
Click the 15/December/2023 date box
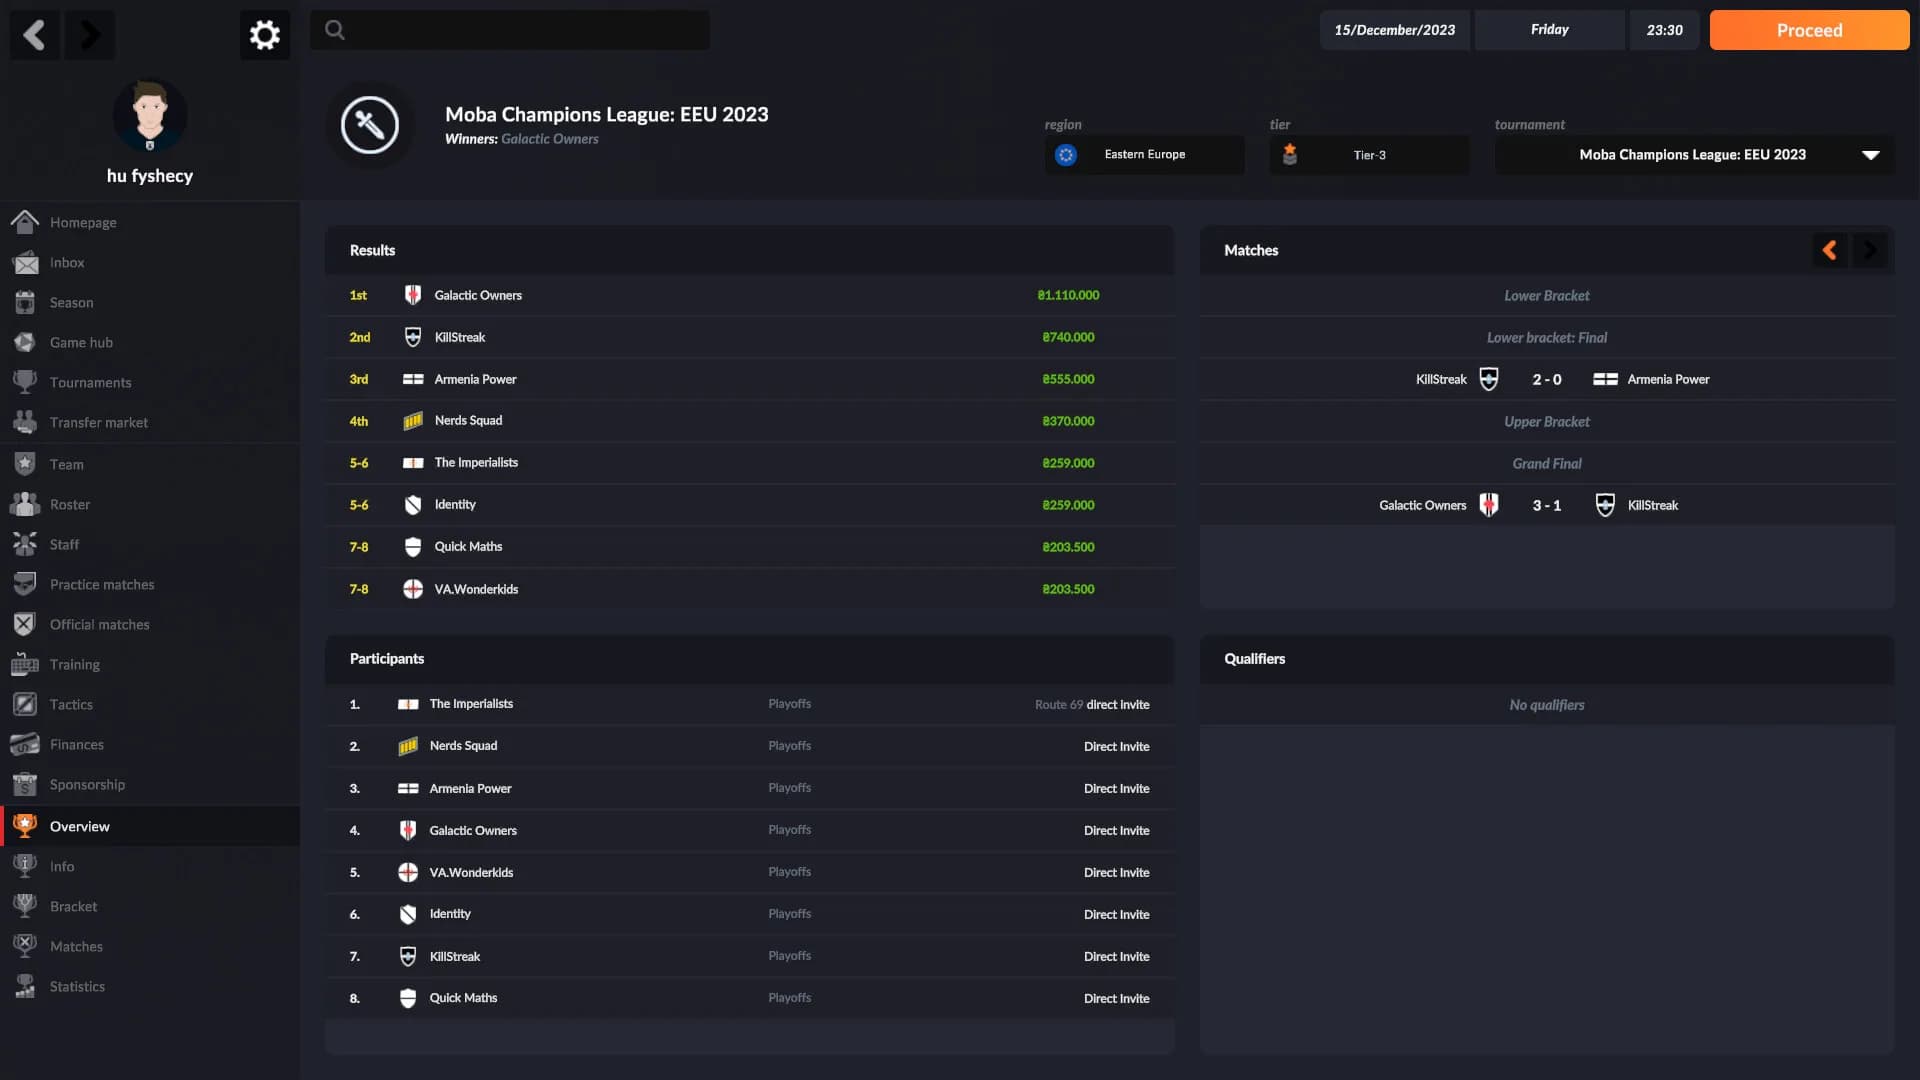pos(1395,30)
